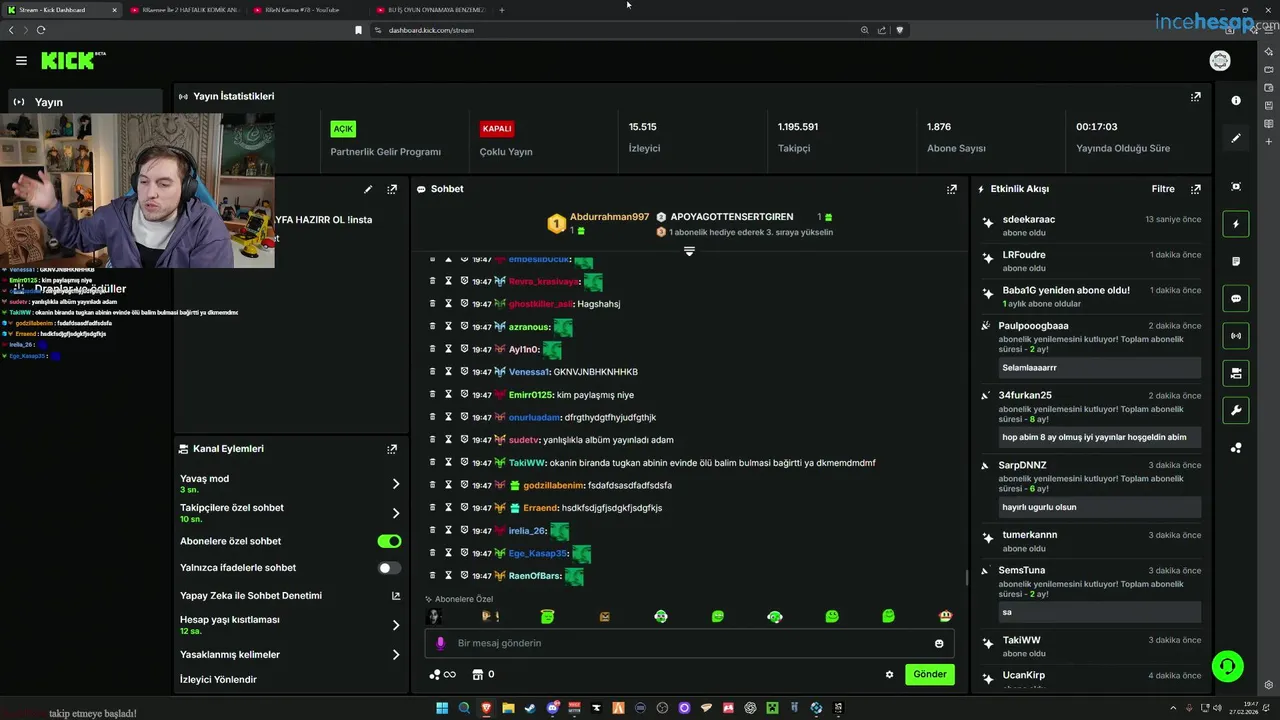
Task: Click the shop icon with 0
Action: (484, 675)
